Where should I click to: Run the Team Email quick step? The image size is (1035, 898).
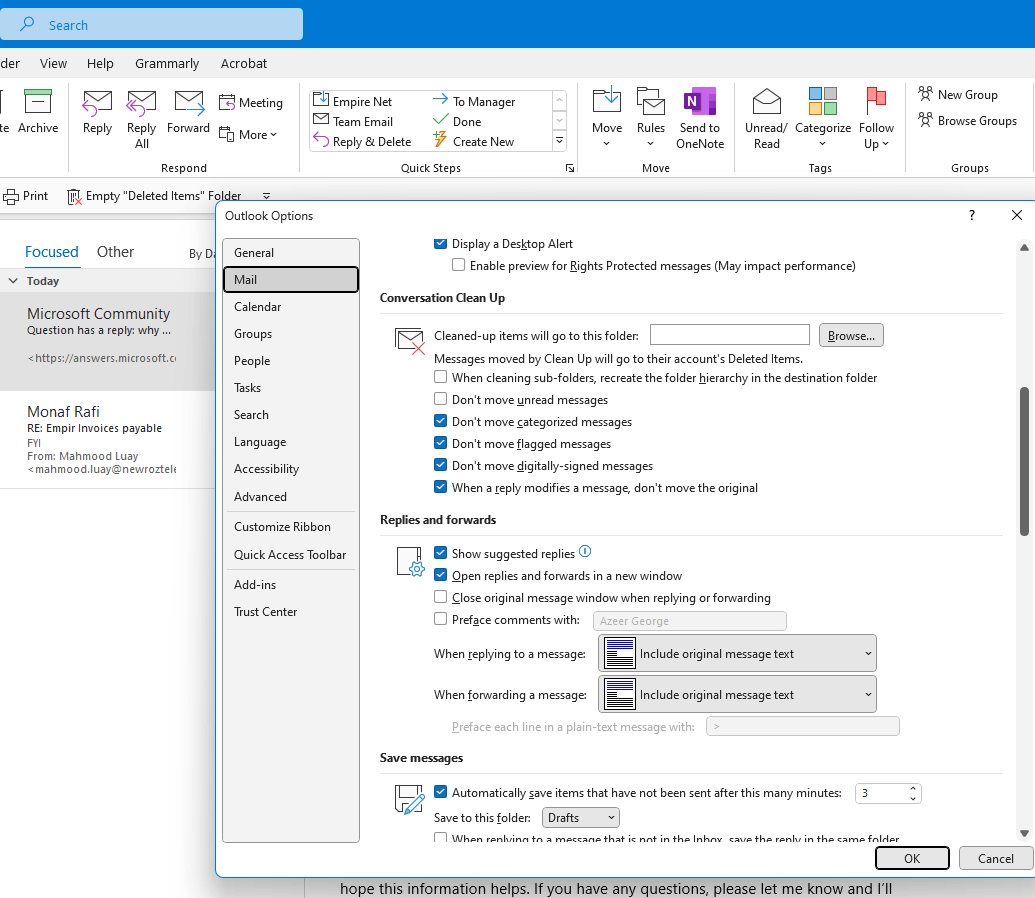coord(353,121)
